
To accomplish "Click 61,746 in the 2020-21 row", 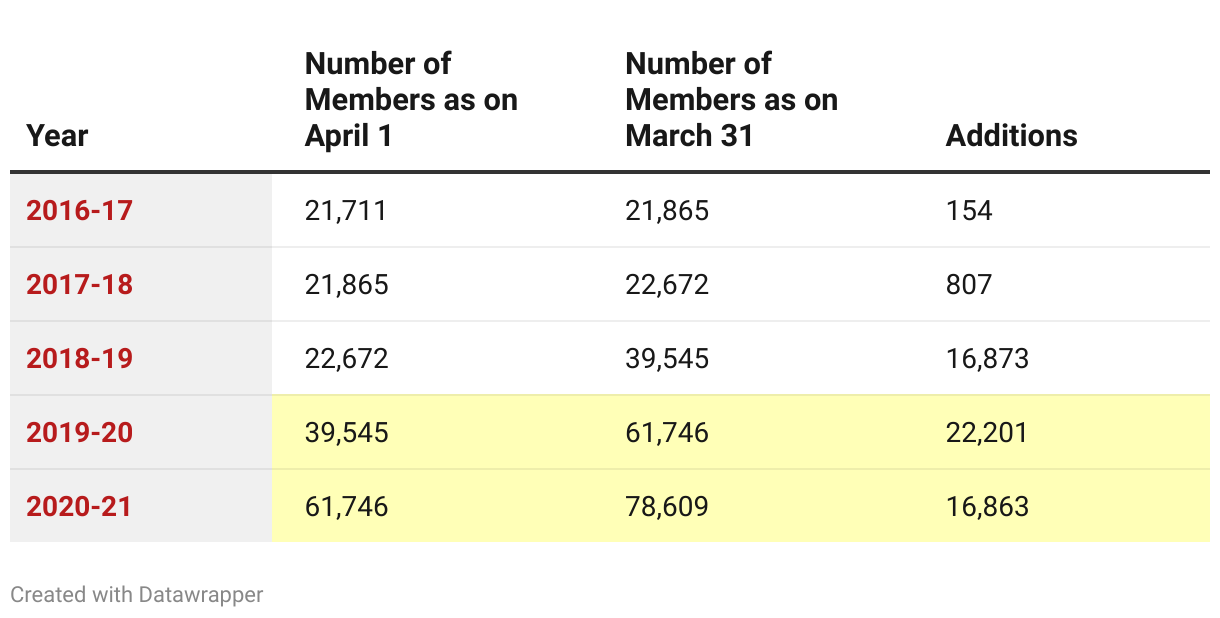I will (x=346, y=507).
